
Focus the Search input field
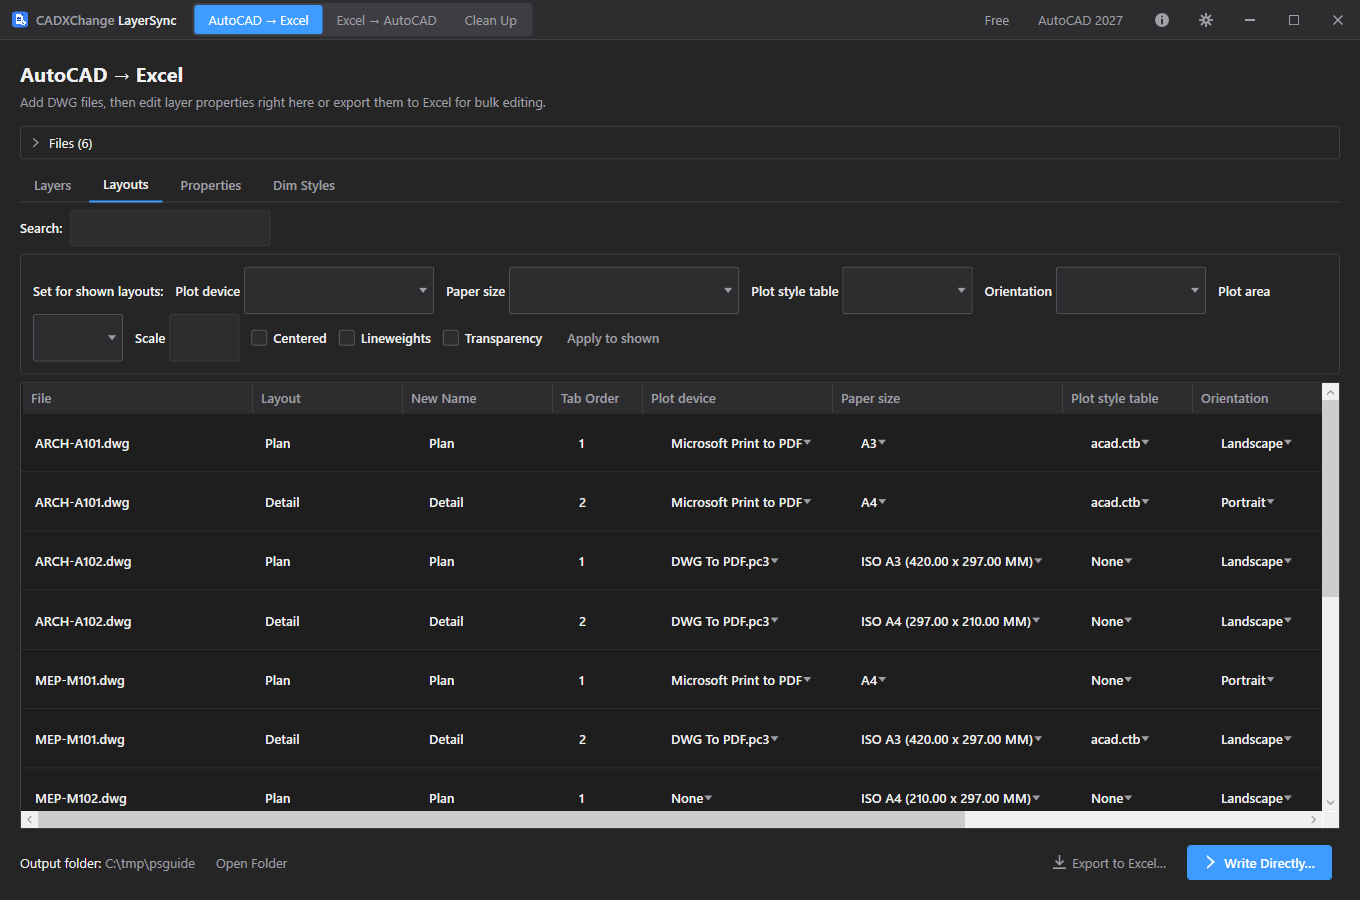[x=170, y=228]
